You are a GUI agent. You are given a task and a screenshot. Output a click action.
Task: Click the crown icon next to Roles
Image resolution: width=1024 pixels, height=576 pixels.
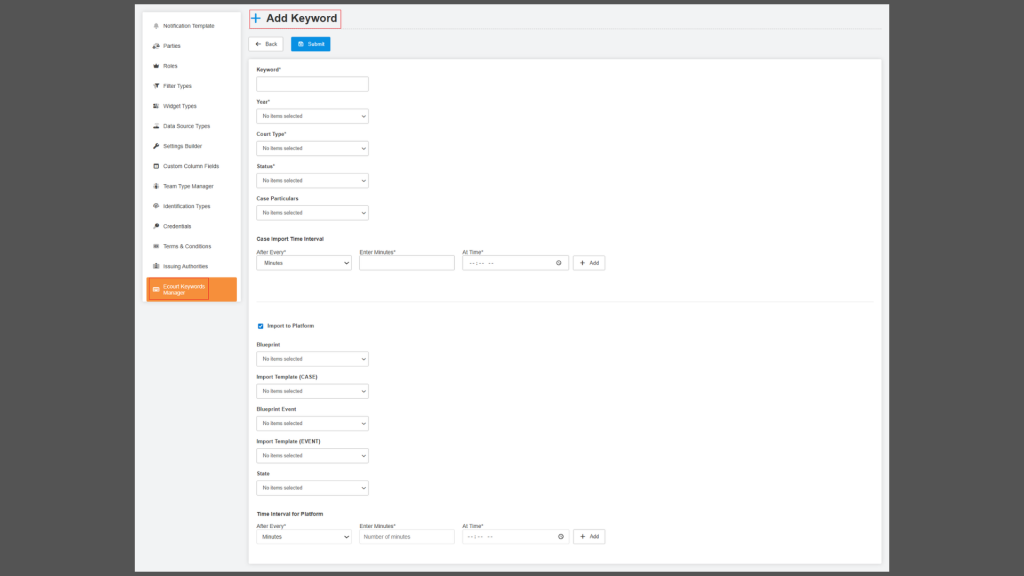click(x=155, y=66)
